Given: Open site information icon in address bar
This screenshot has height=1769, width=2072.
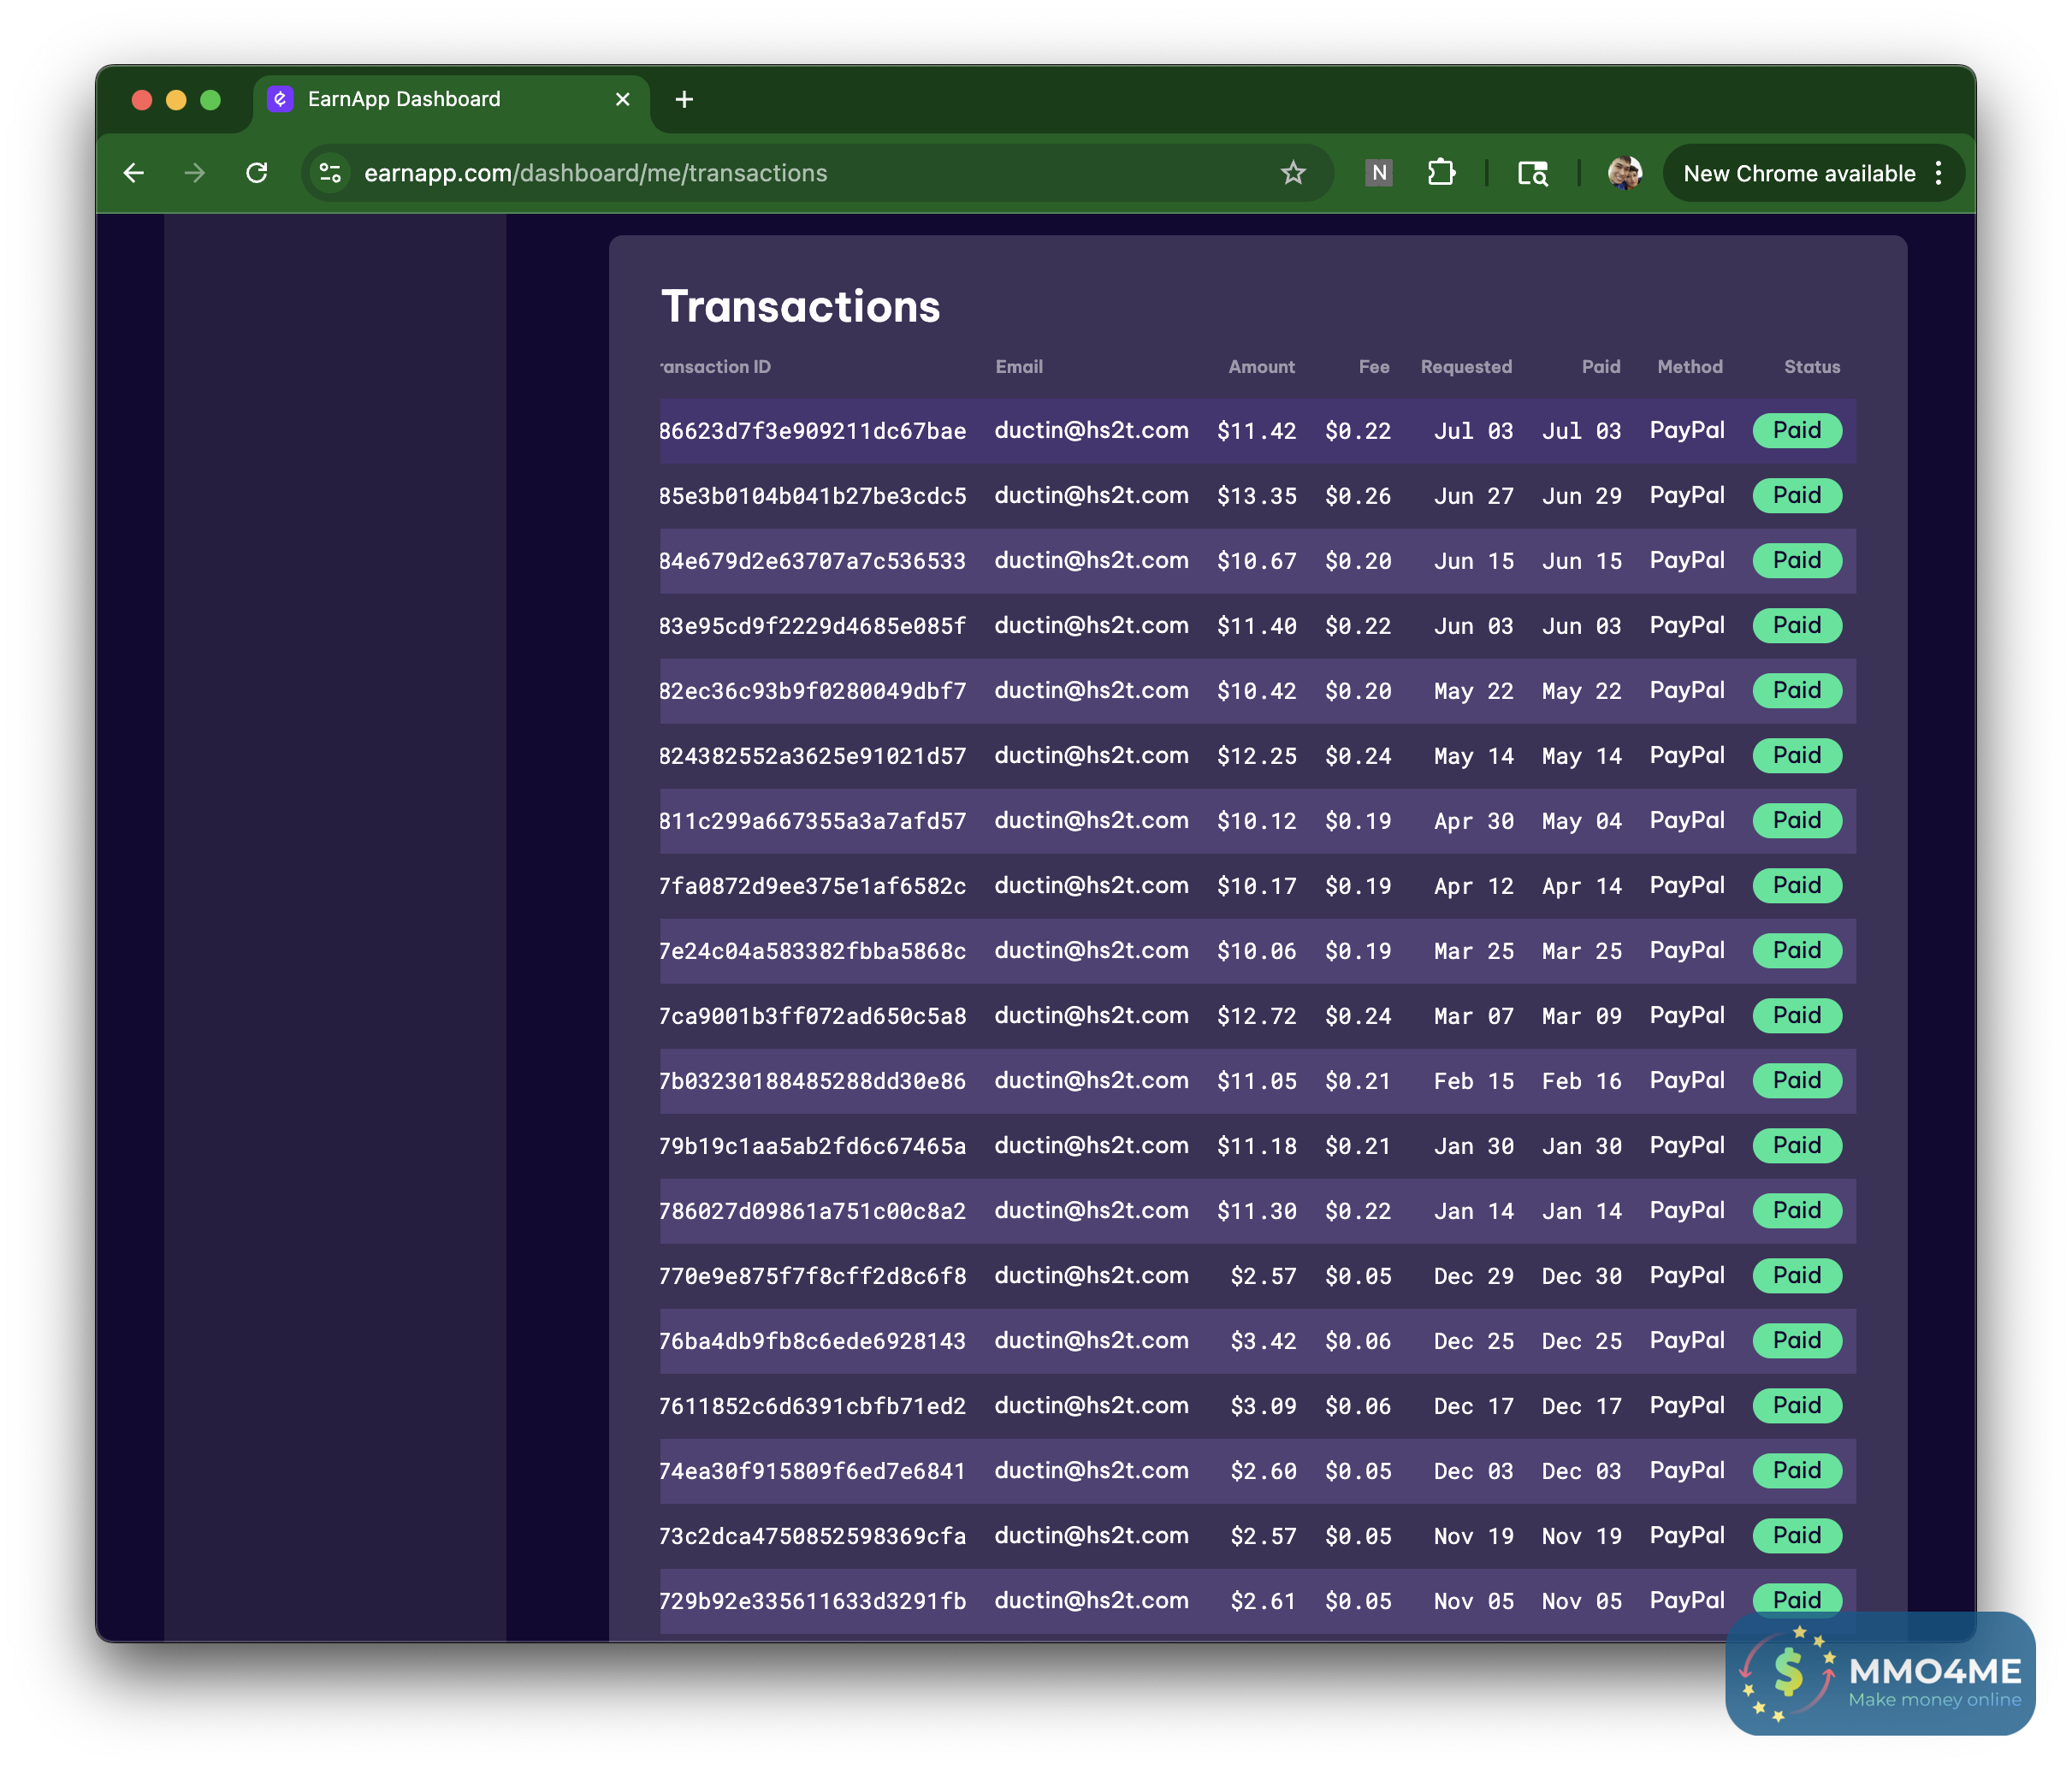Looking at the screenshot, I should [x=330, y=173].
